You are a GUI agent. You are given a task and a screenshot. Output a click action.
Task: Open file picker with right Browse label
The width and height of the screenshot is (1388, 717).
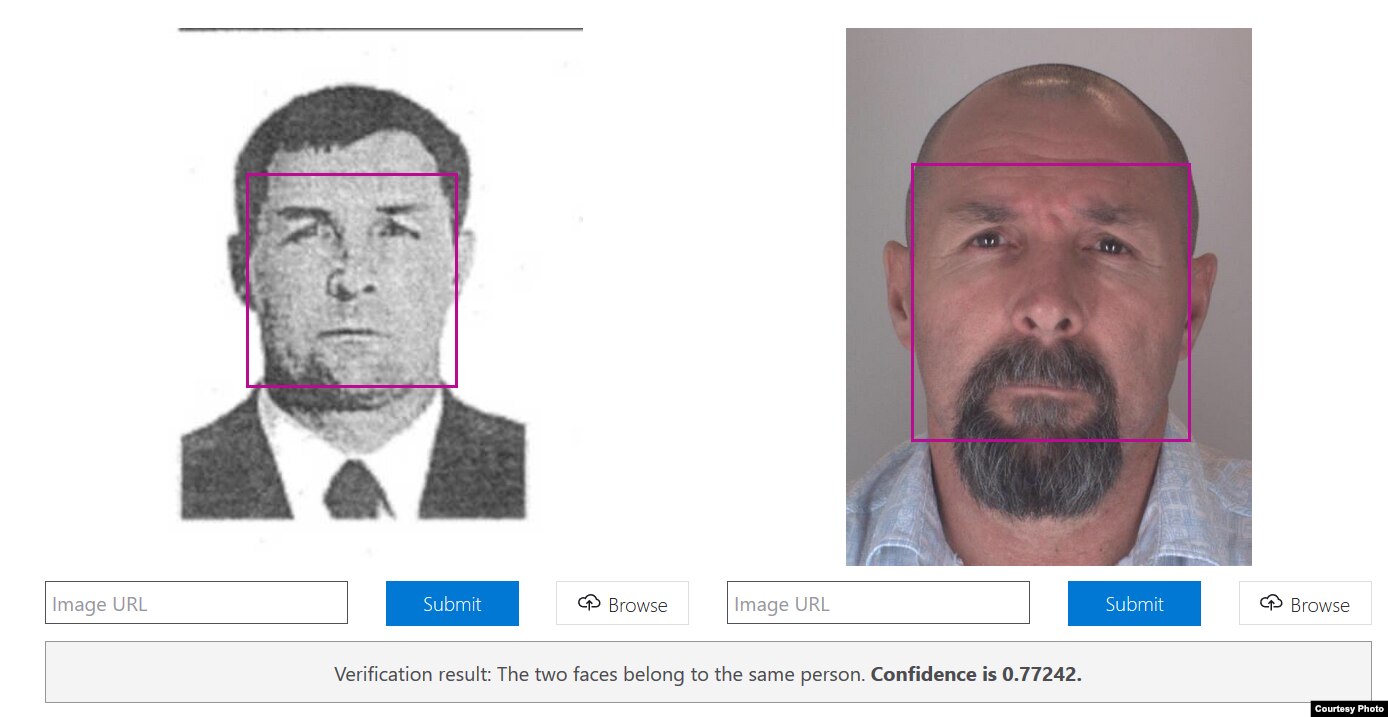click(1319, 604)
